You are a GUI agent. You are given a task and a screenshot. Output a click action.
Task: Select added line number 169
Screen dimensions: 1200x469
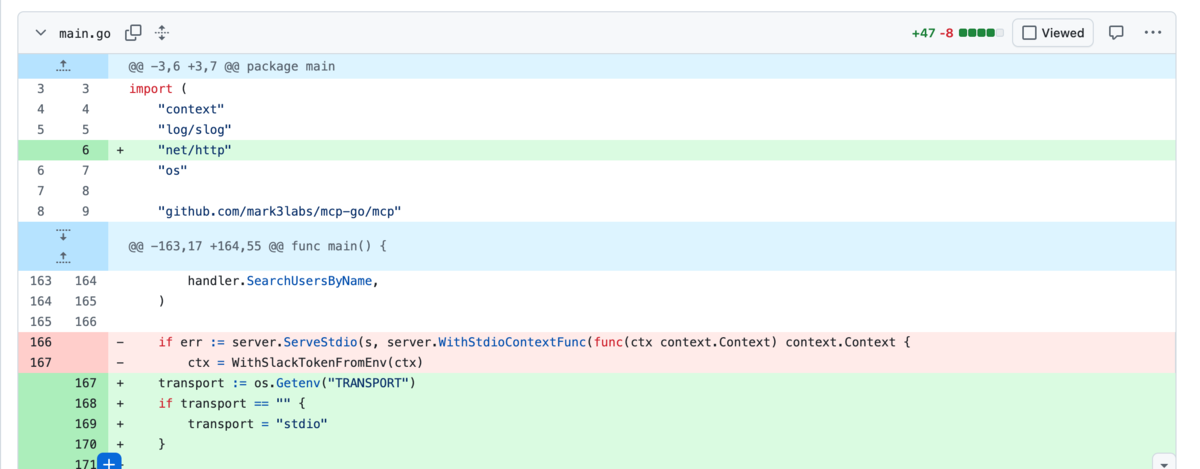[86, 424]
